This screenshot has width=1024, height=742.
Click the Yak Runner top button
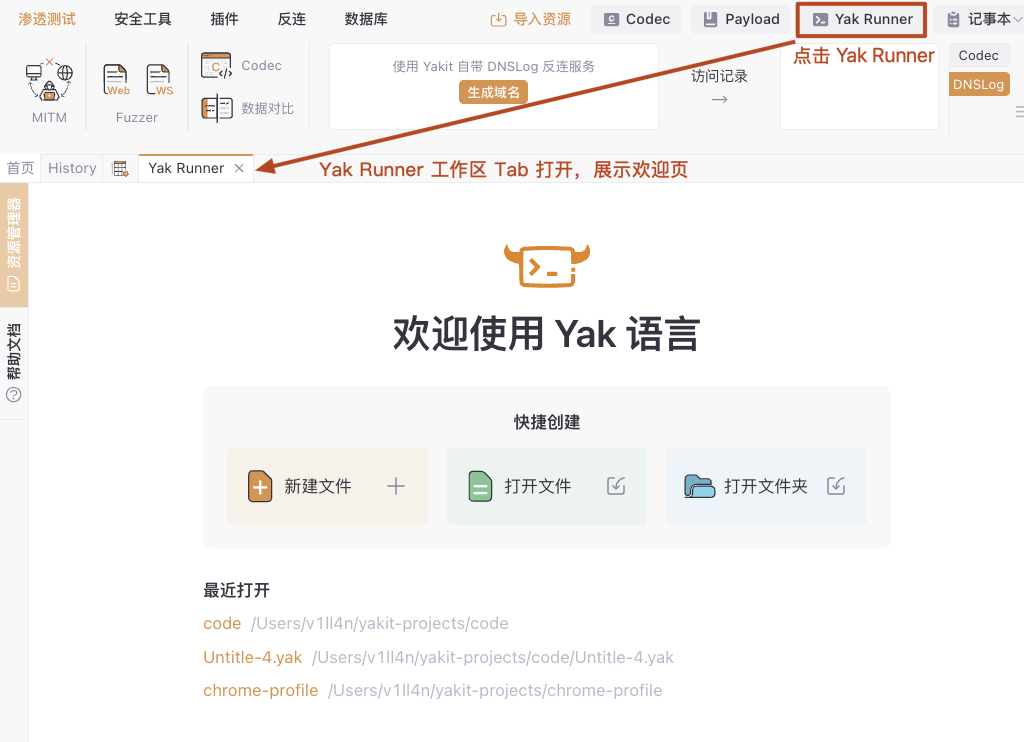tap(862, 20)
